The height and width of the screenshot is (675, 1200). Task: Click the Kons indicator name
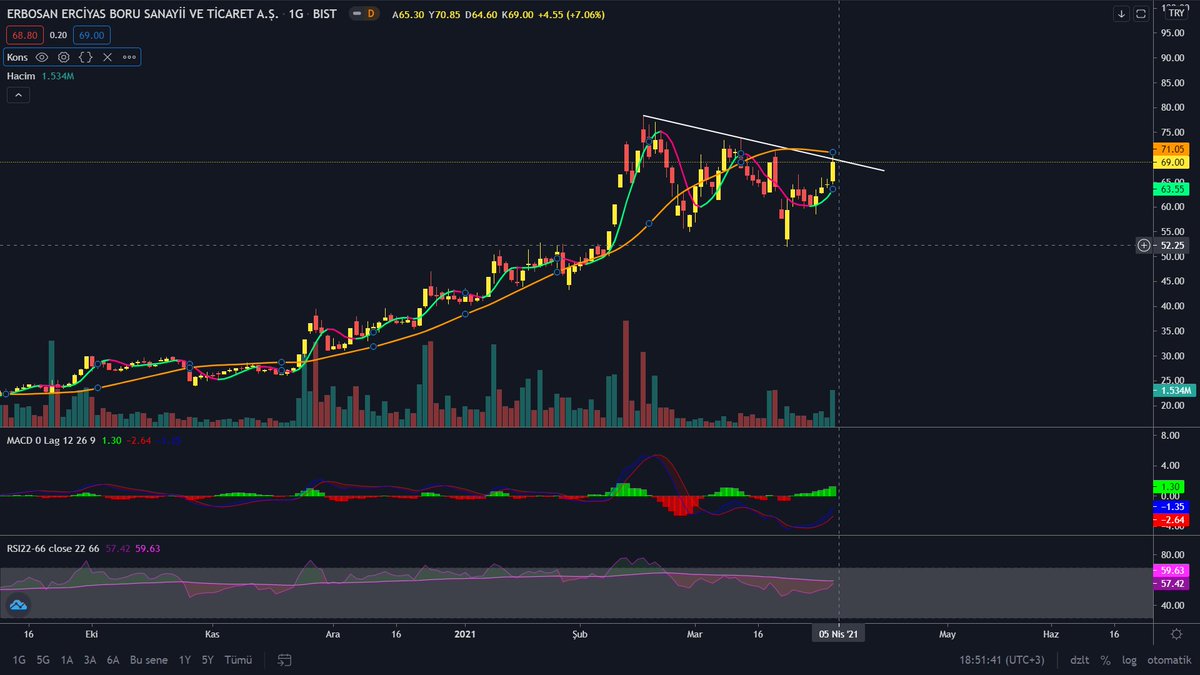coord(17,57)
